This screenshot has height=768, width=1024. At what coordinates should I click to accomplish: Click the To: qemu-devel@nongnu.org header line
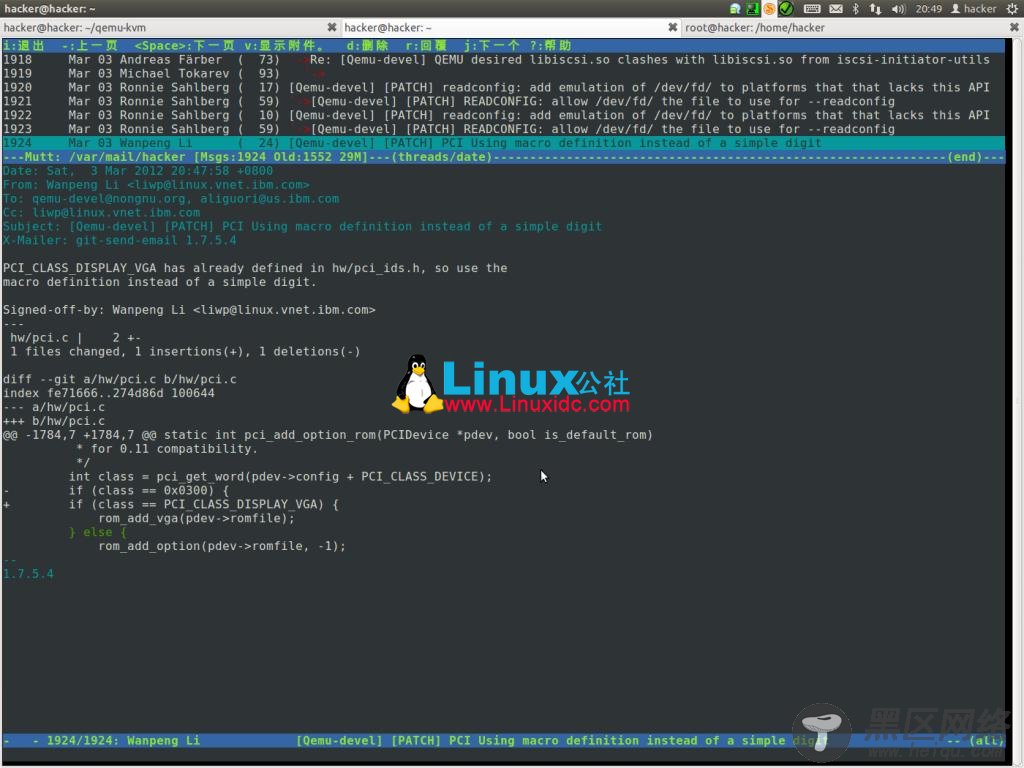pyautogui.click(x=170, y=199)
